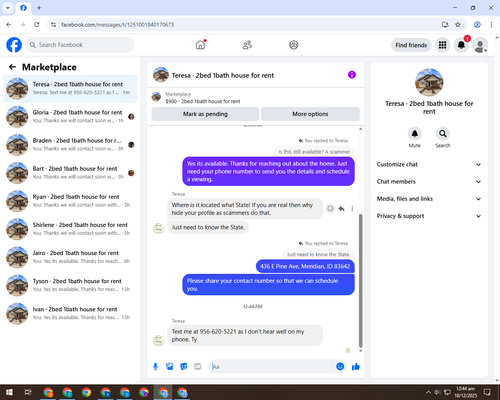Open the Home feed icon
The image size is (500, 400).
click(x=200, y=45)
